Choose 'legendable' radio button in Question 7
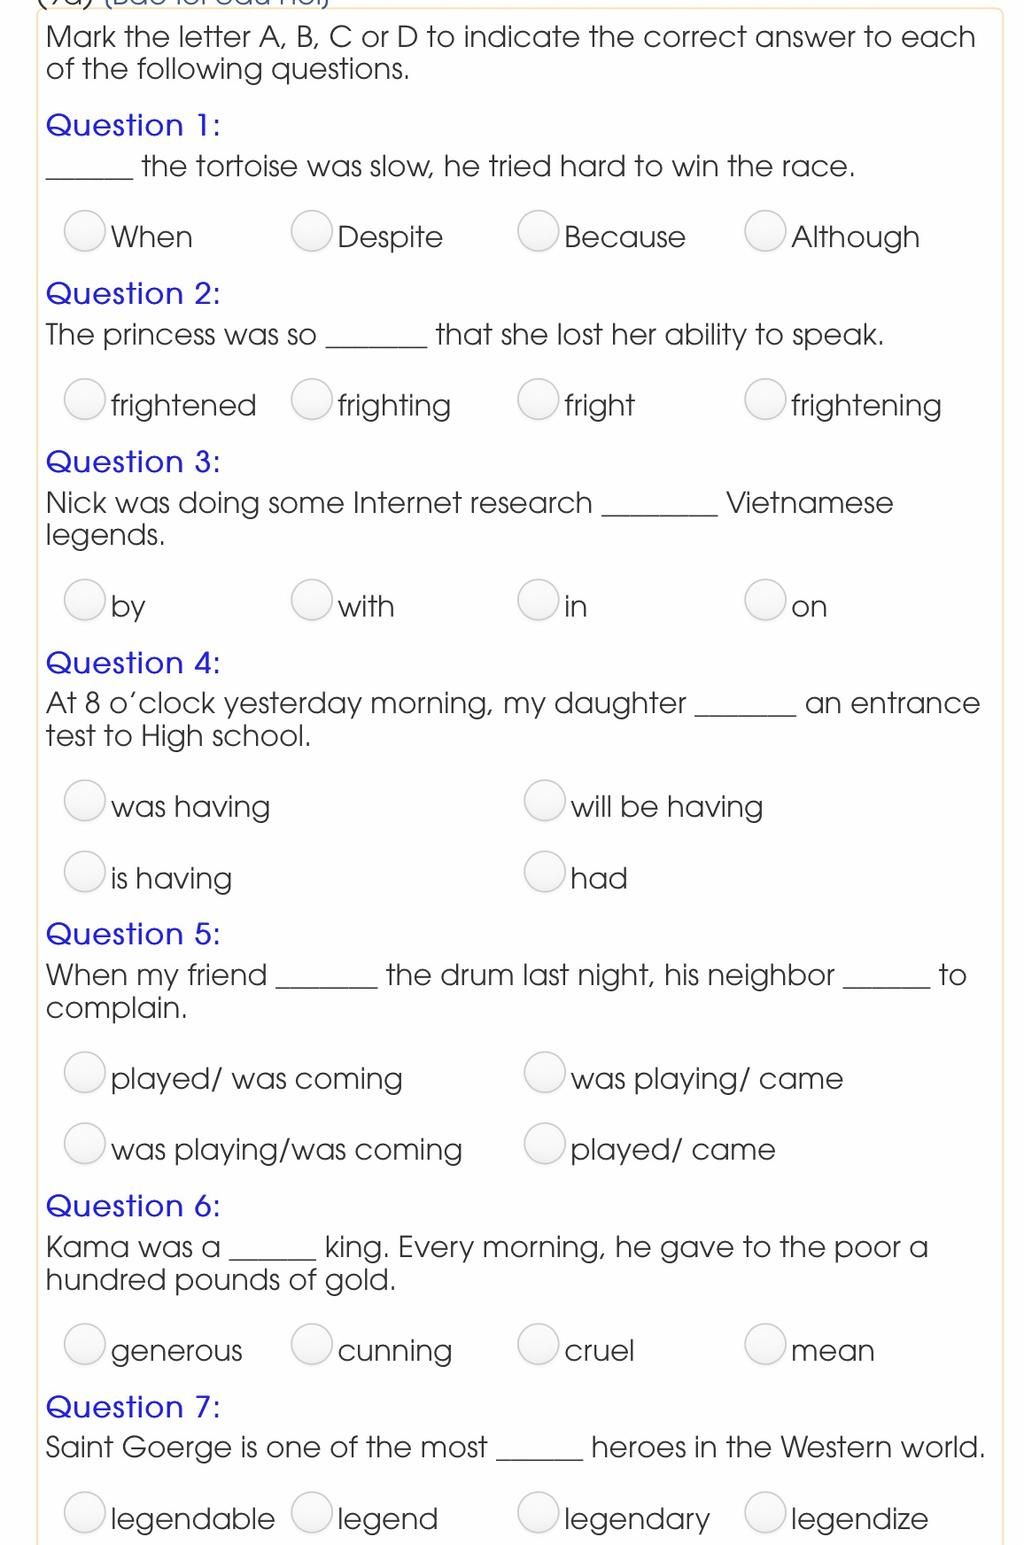 [x=85, y=1512]
